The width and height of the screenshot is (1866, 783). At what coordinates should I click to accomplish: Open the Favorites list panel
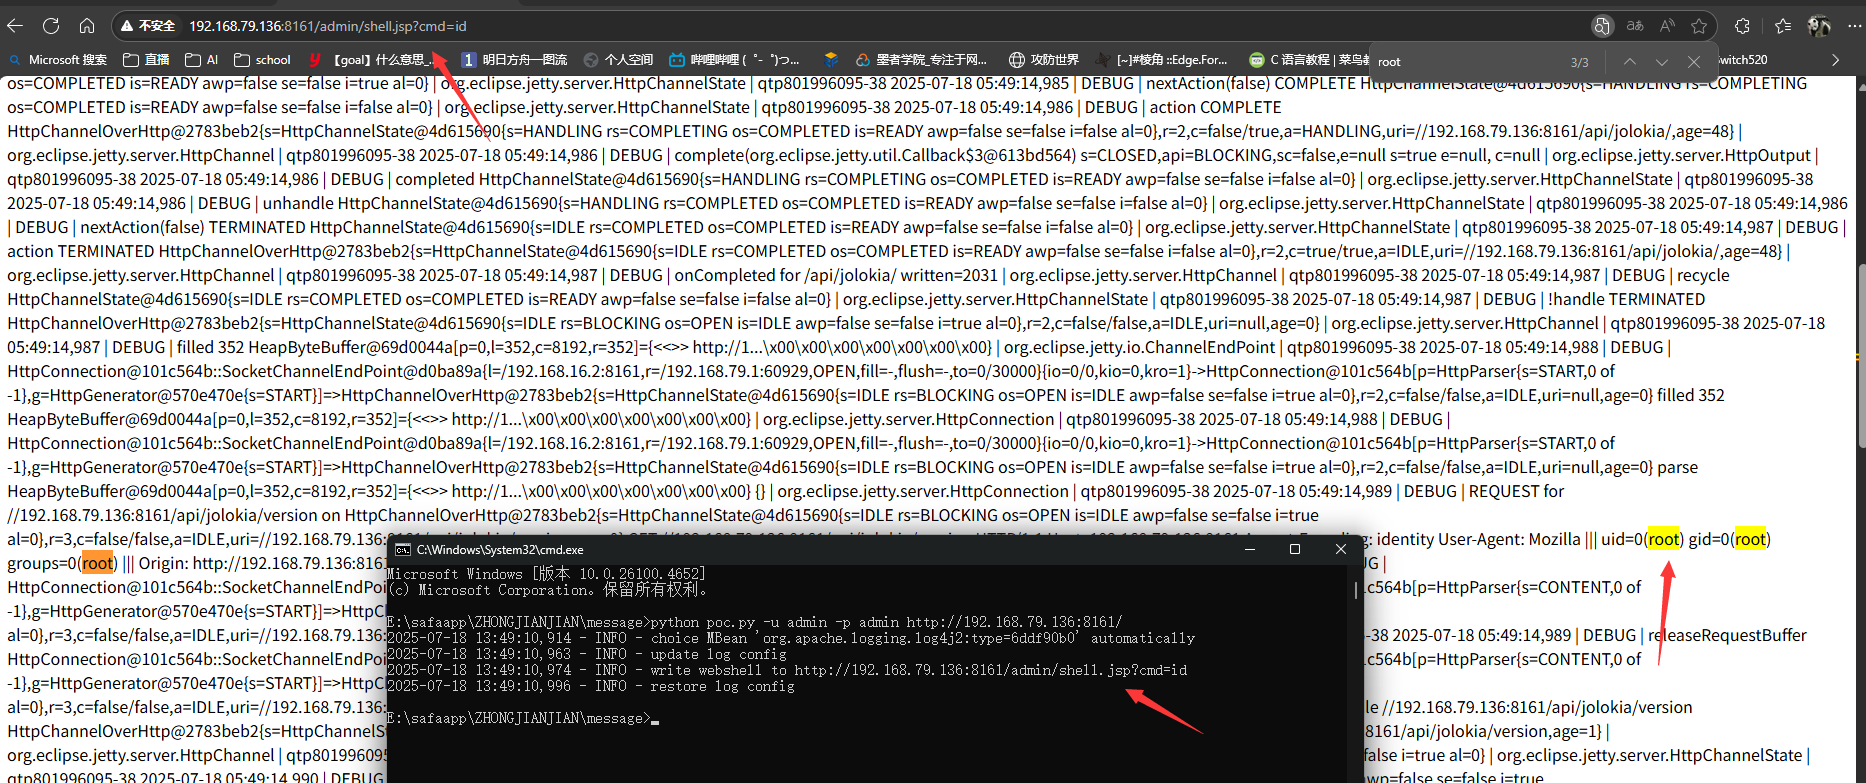tap(1783, 26)
